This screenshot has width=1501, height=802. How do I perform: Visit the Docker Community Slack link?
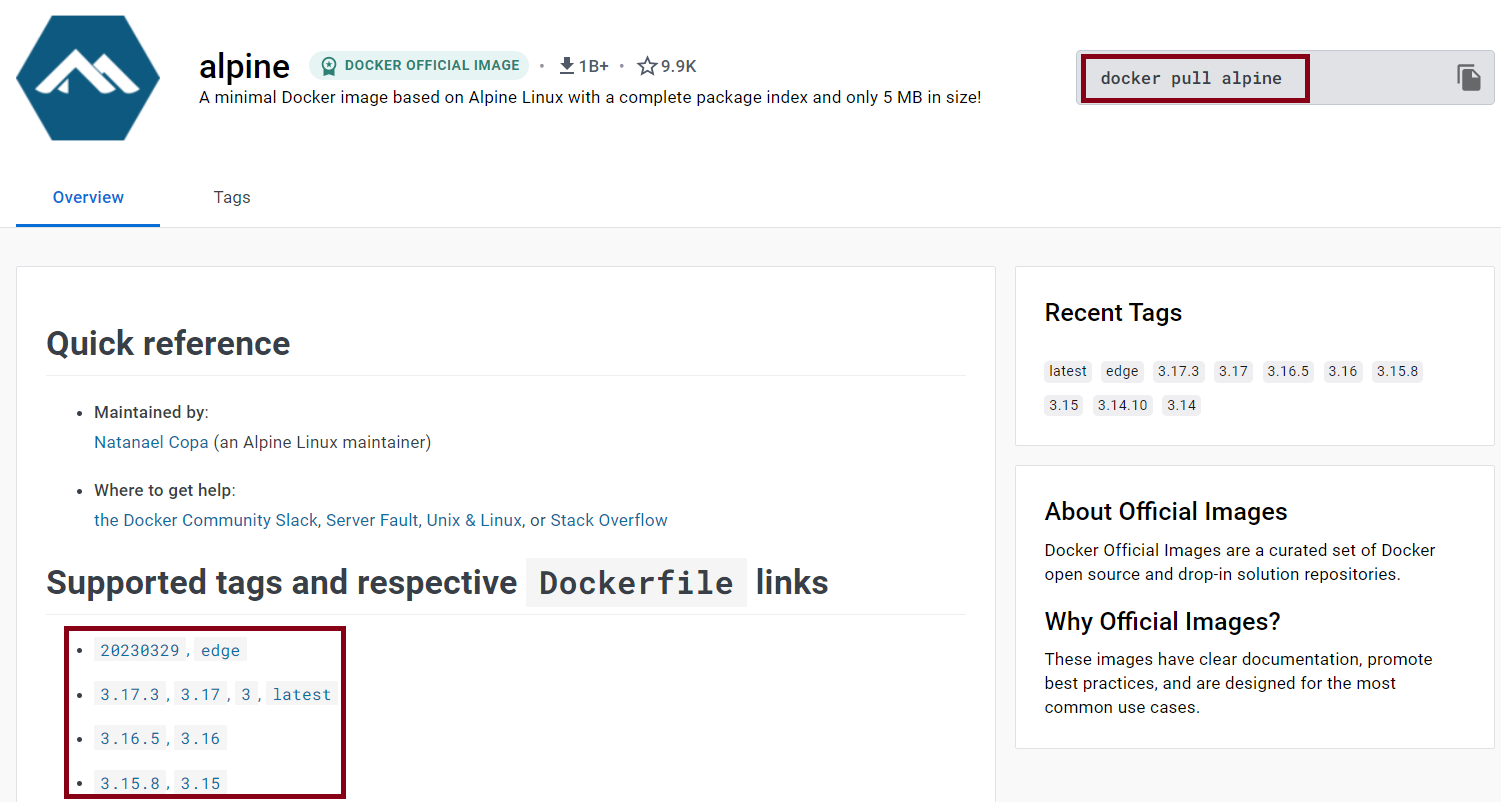[205, 519]
